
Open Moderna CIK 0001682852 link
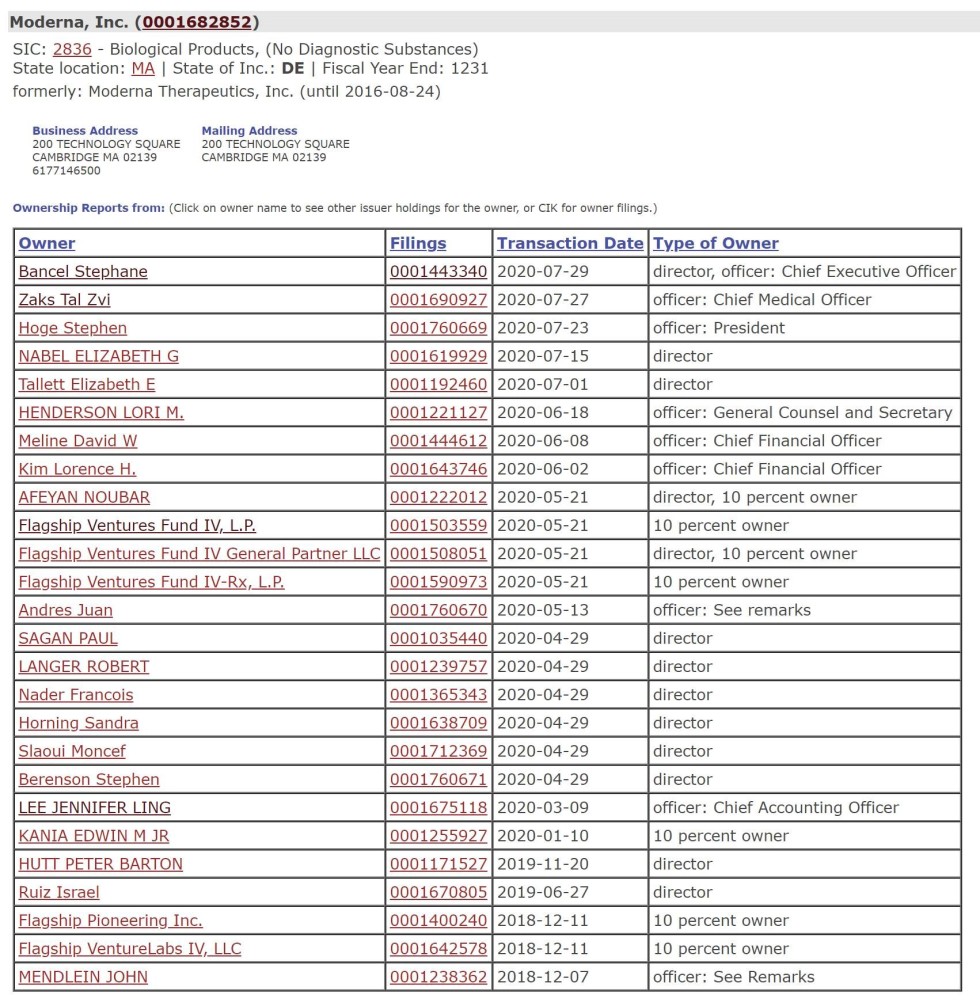tap(197, 22)
